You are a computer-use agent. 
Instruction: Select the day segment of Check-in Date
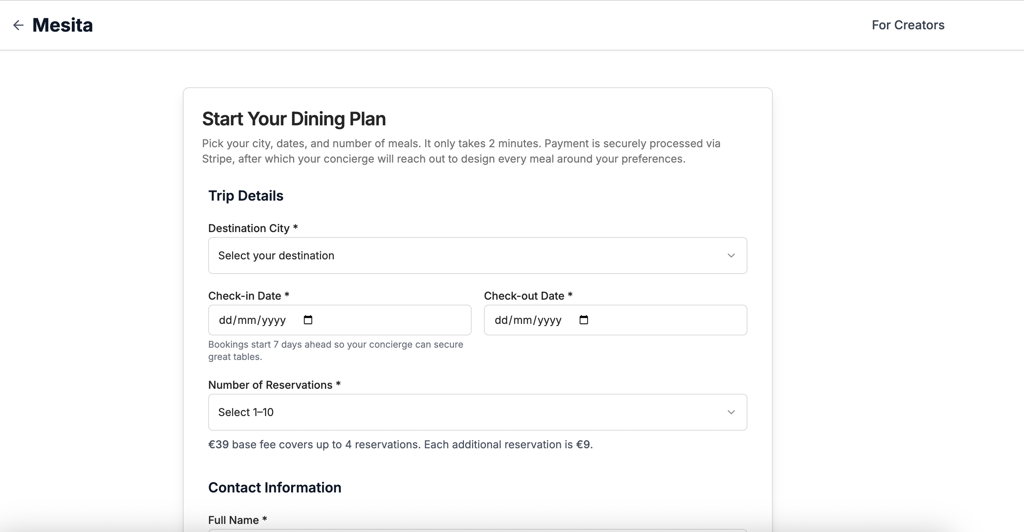pyautogui.click(x=225, y=320)
